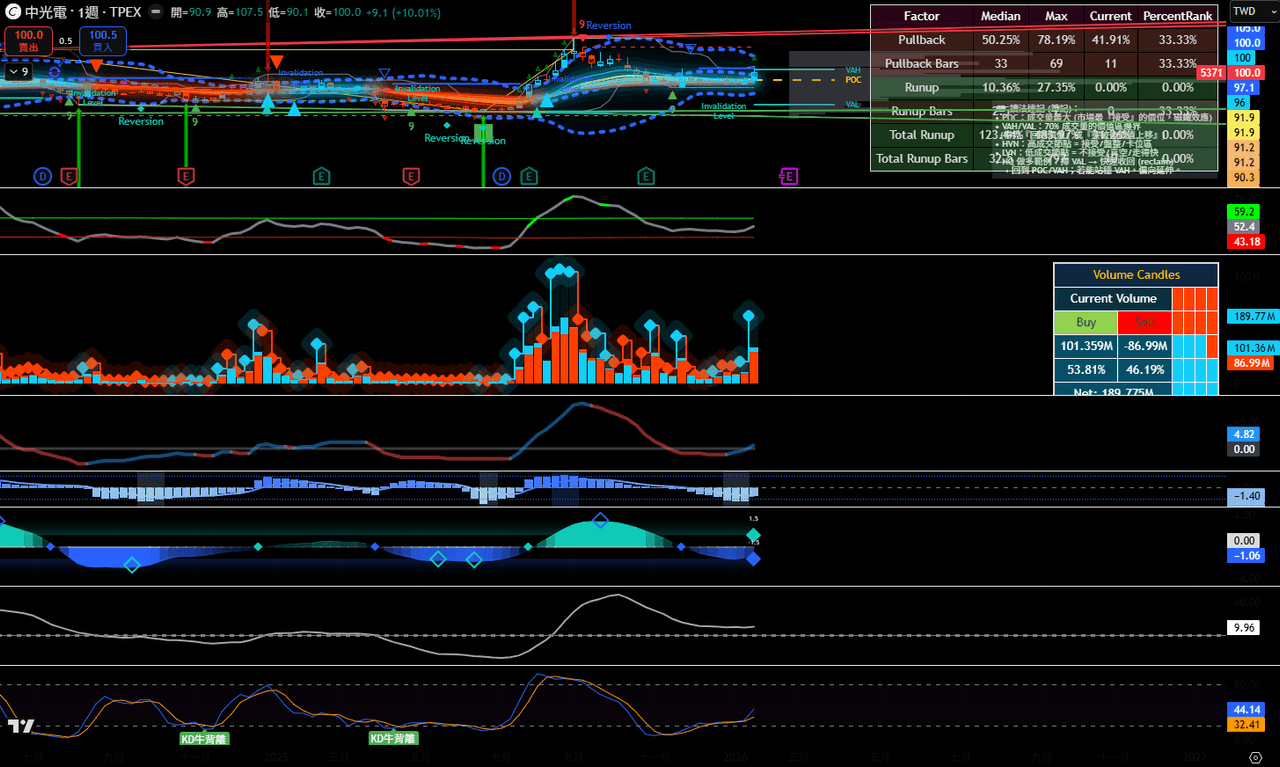Click the second KD牛背離 divergence label
The height and width of the screenshot is (767, 1280).
(393, 738)
